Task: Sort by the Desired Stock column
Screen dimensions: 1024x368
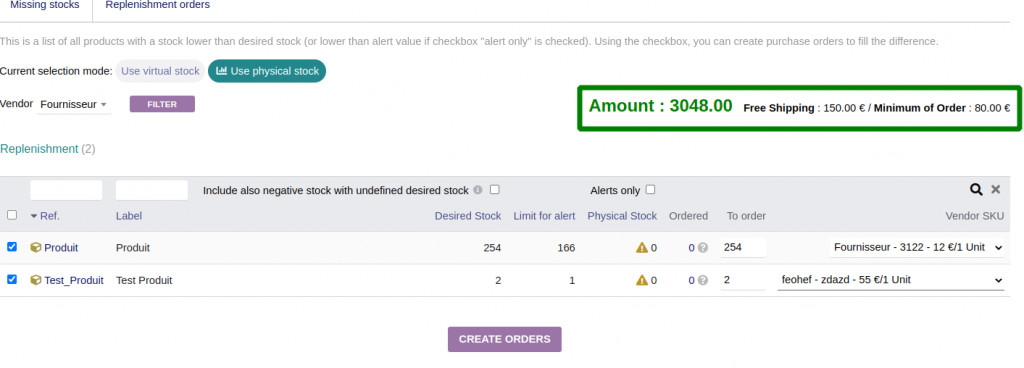Action: (468, 216)
